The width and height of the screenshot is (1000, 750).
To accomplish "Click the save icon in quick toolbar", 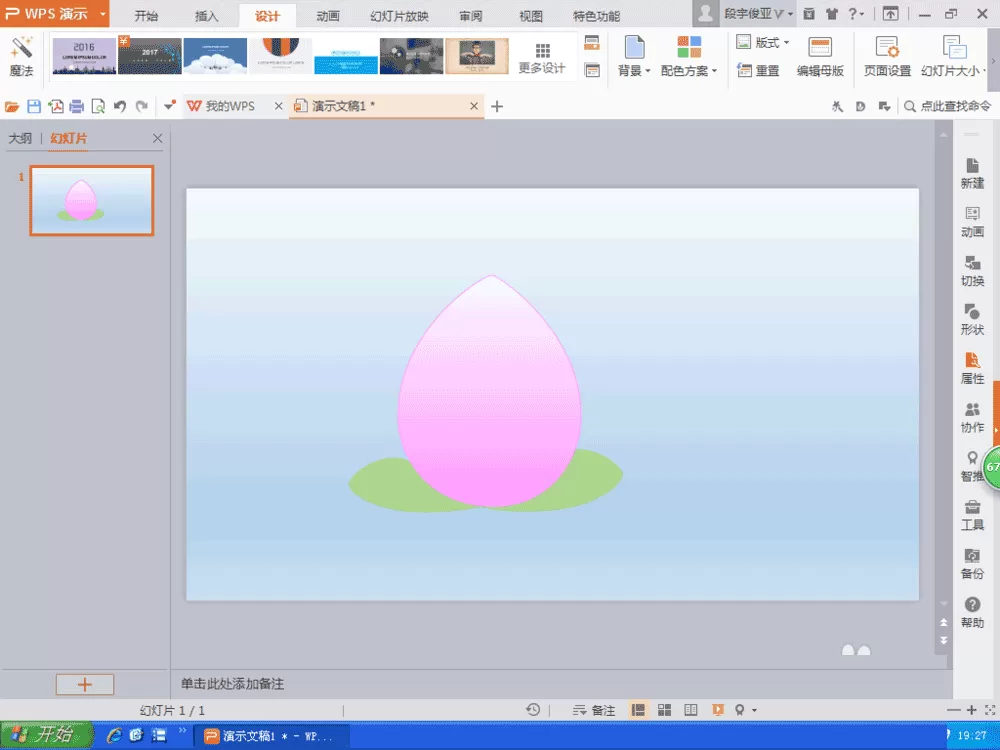I will (x=34, y=107).
